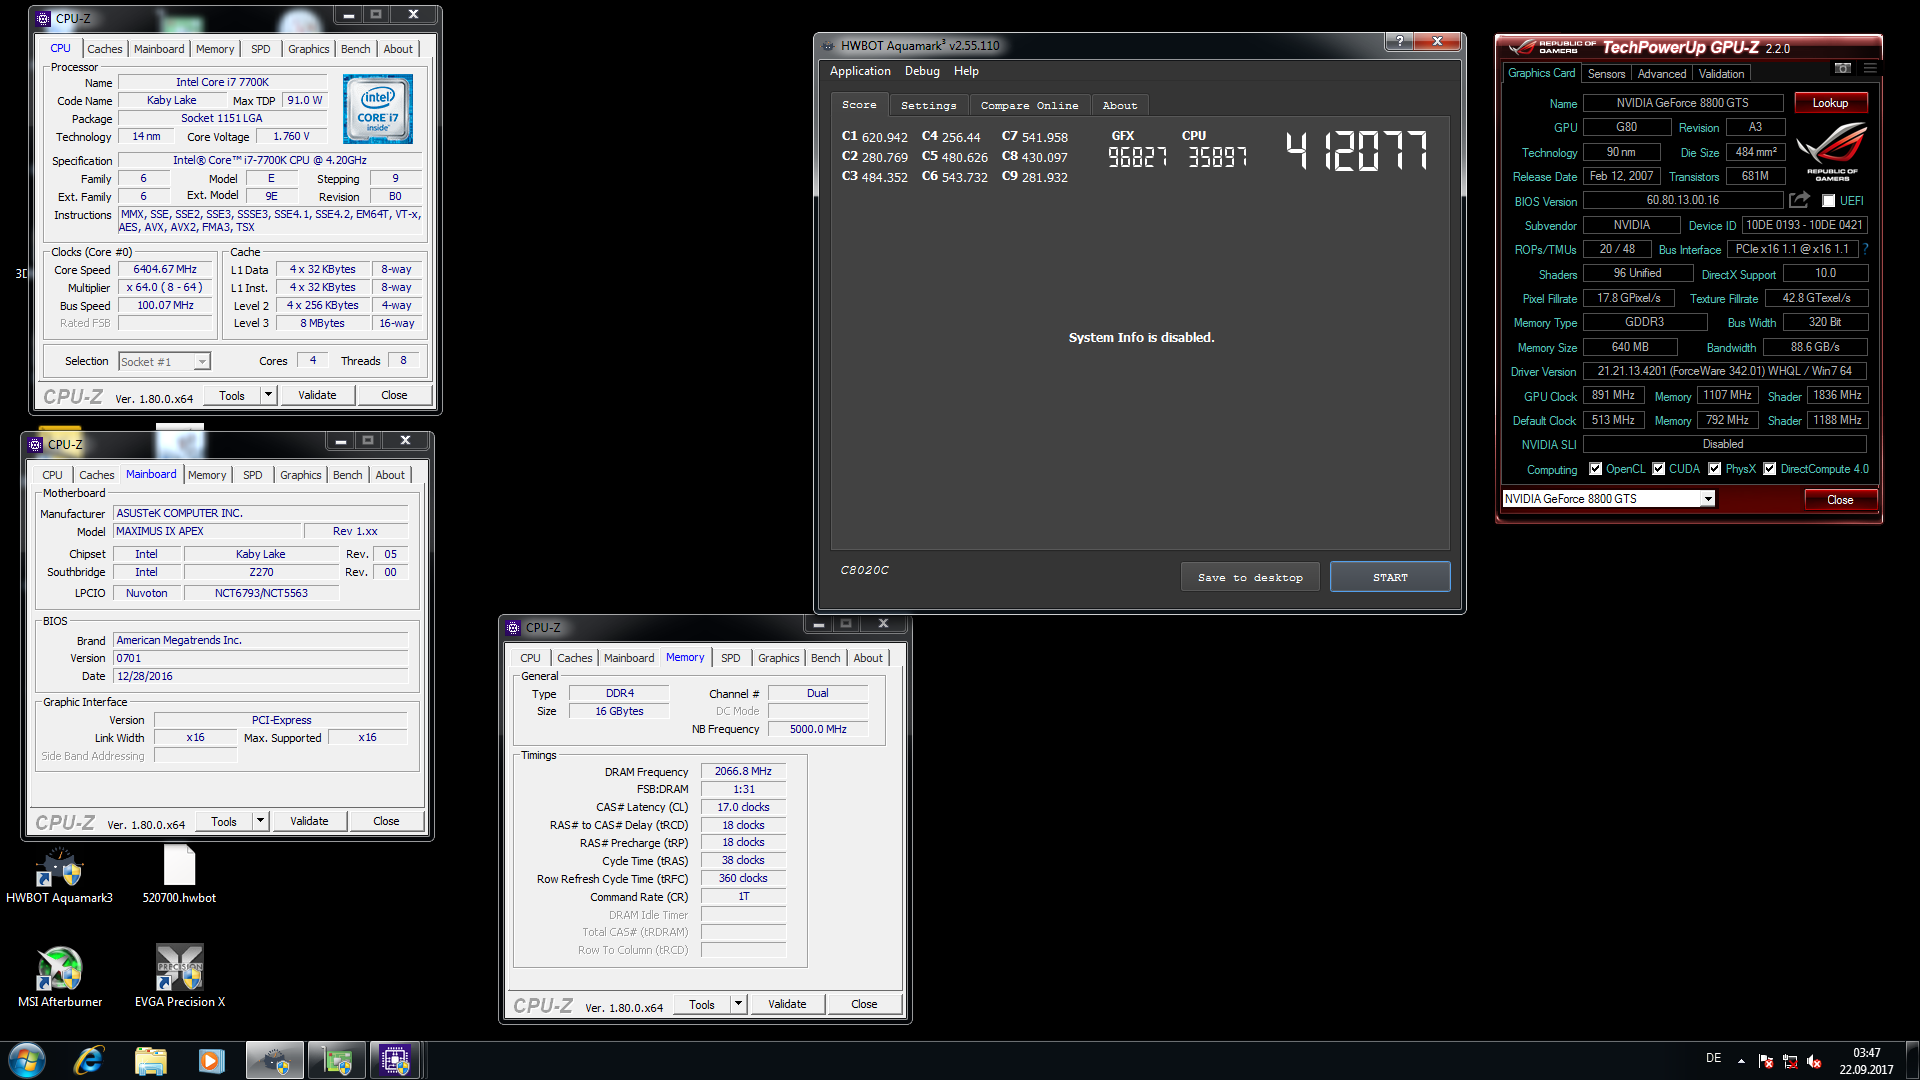The height and width of the screenshot is (1080, 1920).
Task: Toggle the CUDA checkbox
Action: [1658, 469]
